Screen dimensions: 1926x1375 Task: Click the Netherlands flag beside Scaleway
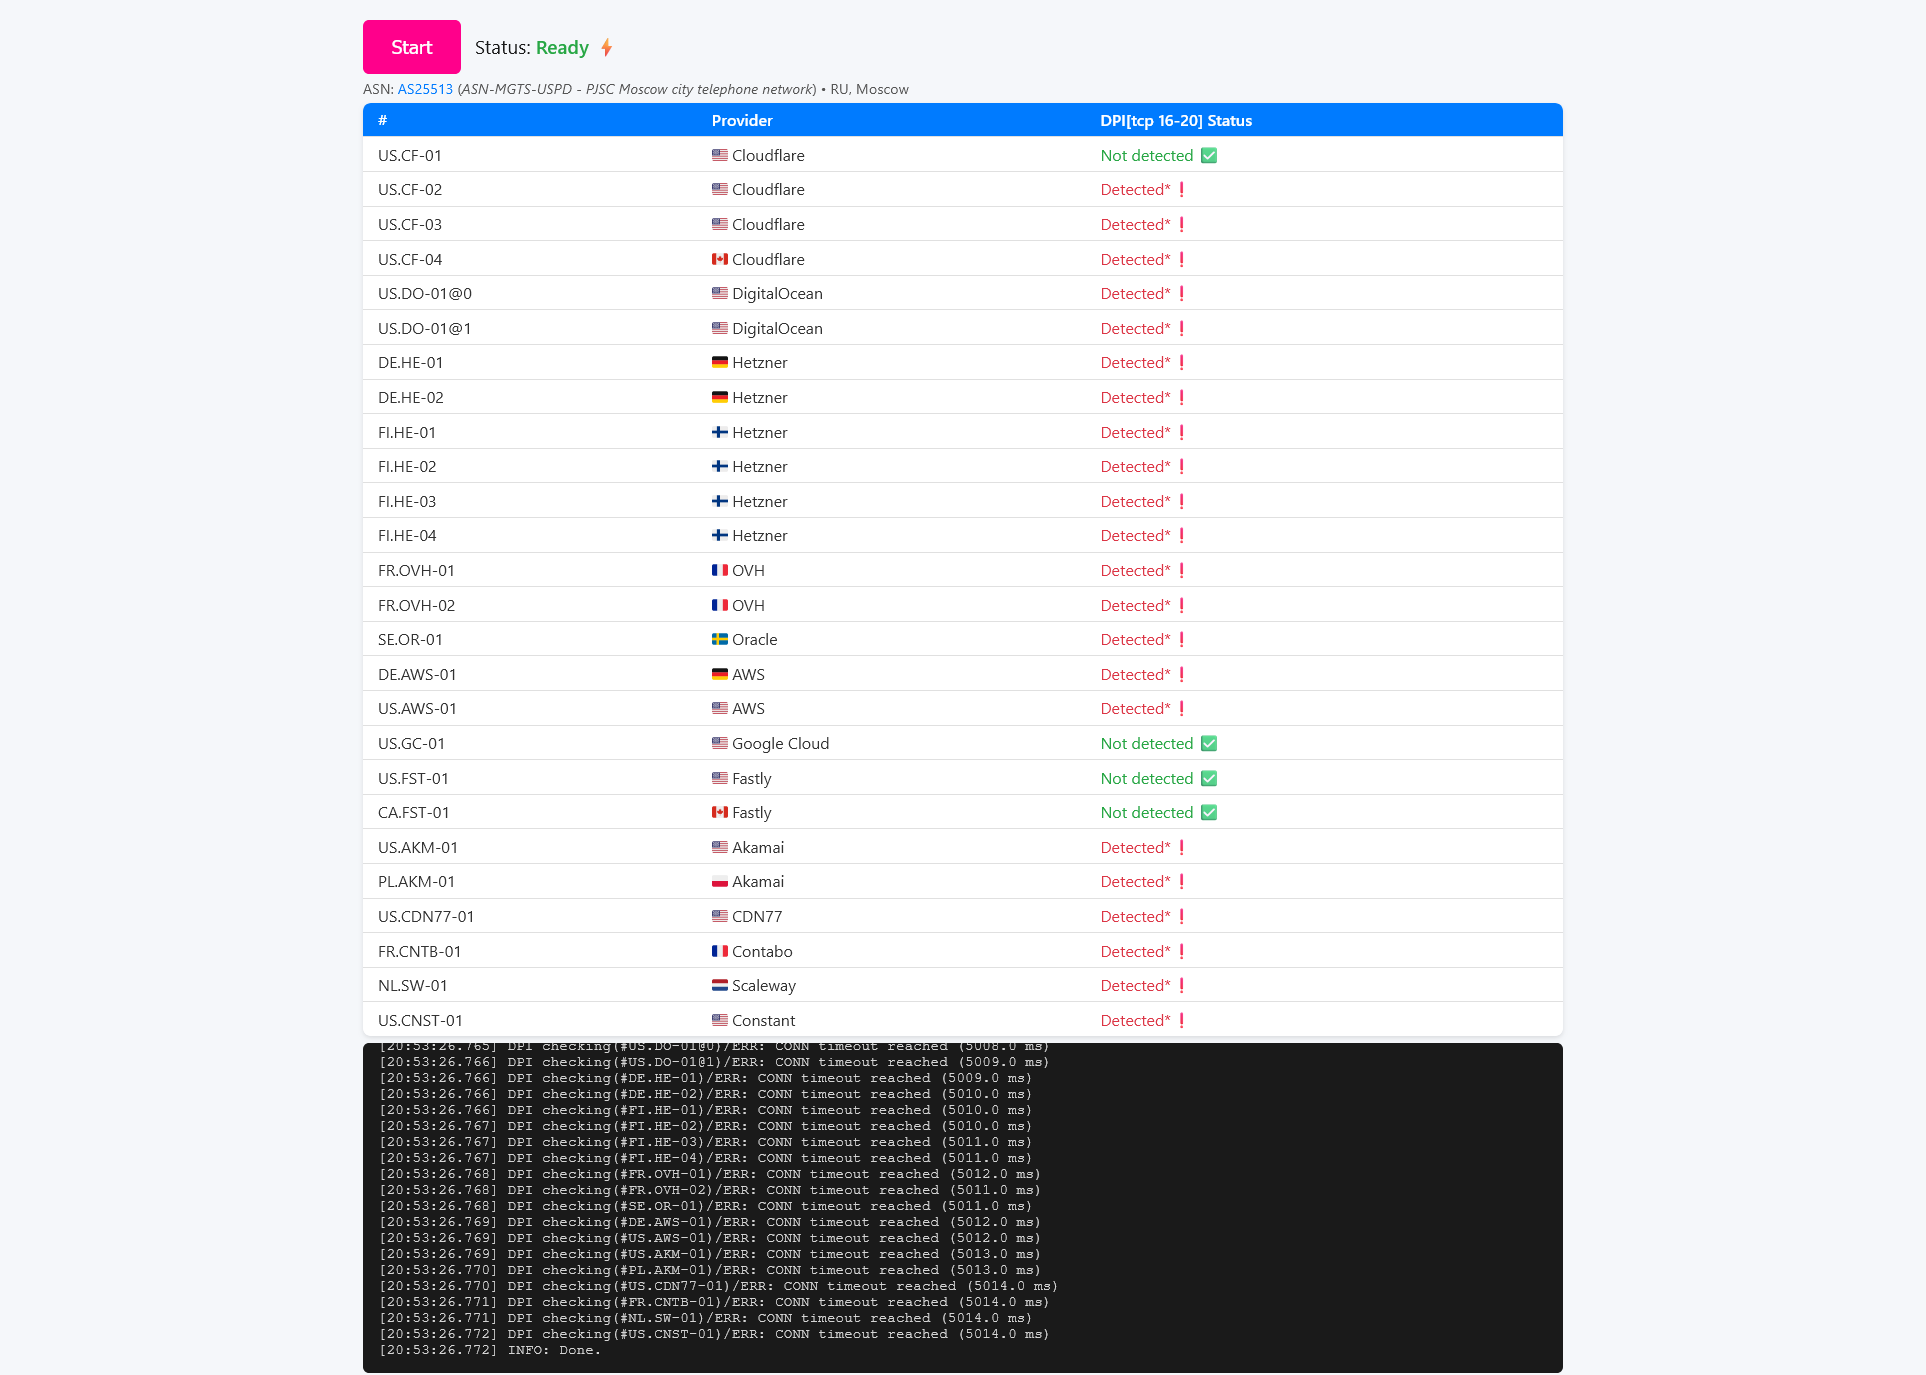click(x=719, y=985)
